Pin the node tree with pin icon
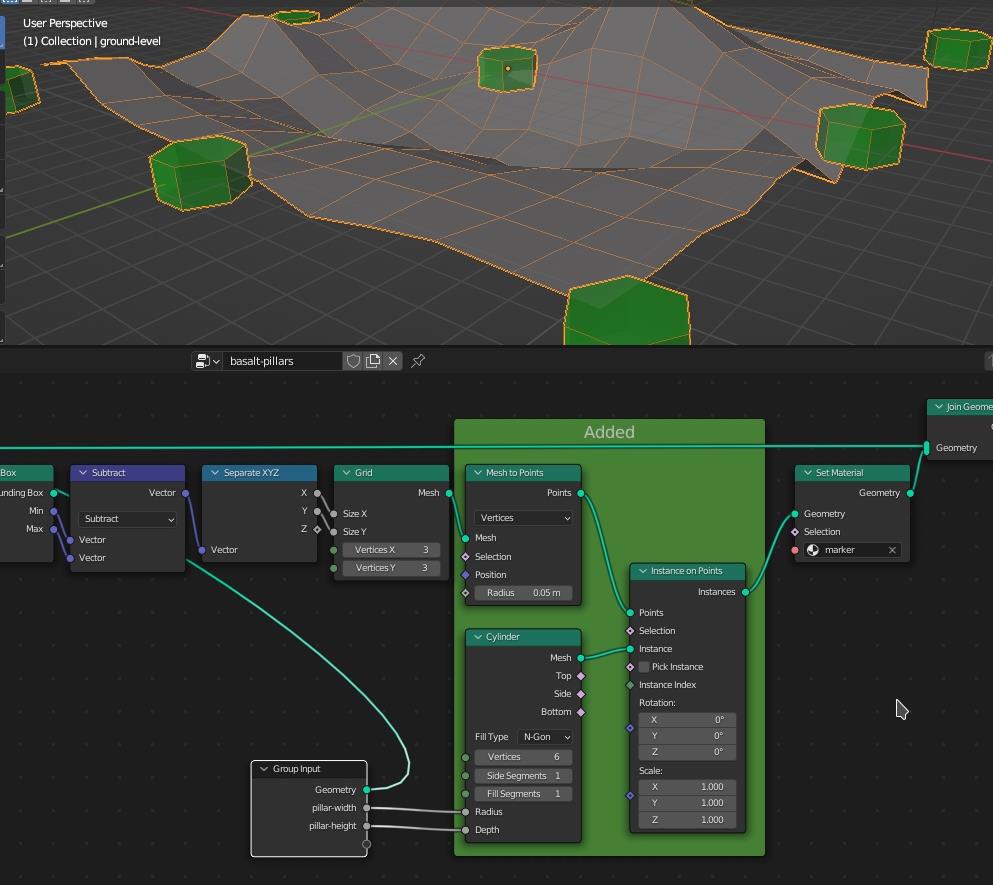This screenshot has width=993, height=885. click(418, 361)
